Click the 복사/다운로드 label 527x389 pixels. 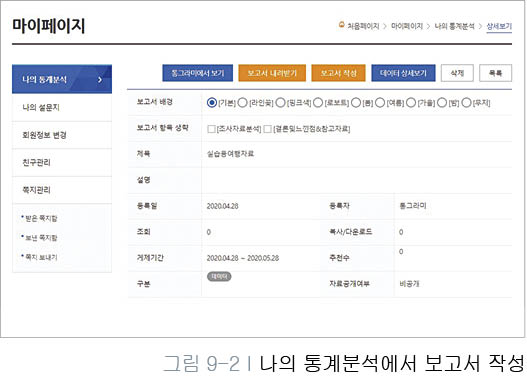pyautogui.click(x=351, y=232)
